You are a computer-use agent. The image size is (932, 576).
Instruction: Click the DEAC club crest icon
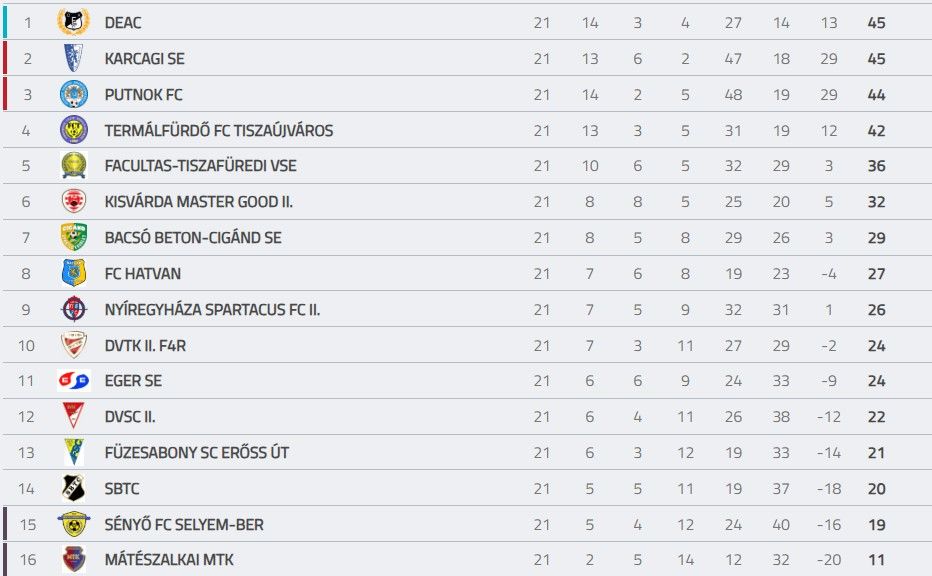[x=73, y=22]
